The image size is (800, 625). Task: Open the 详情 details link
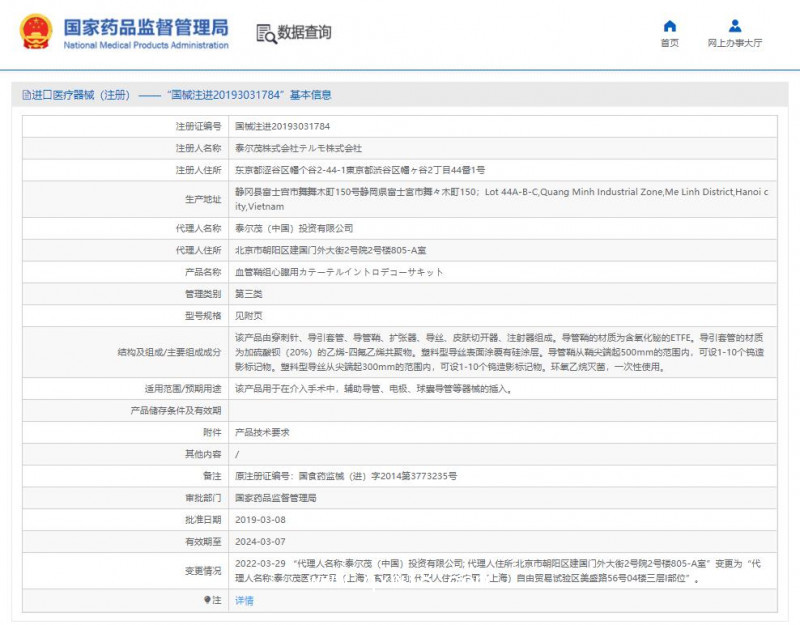(x=244, y=600)
